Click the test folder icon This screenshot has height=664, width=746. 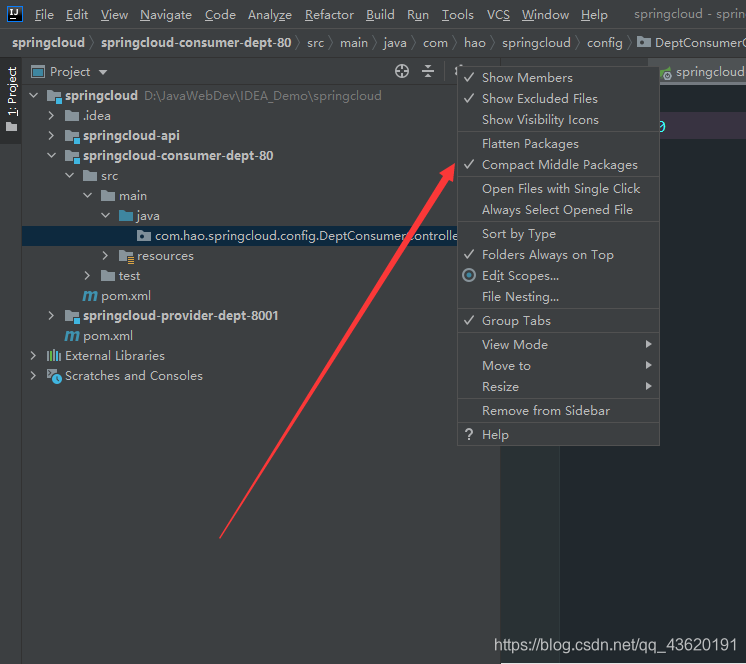coord(108,276)
